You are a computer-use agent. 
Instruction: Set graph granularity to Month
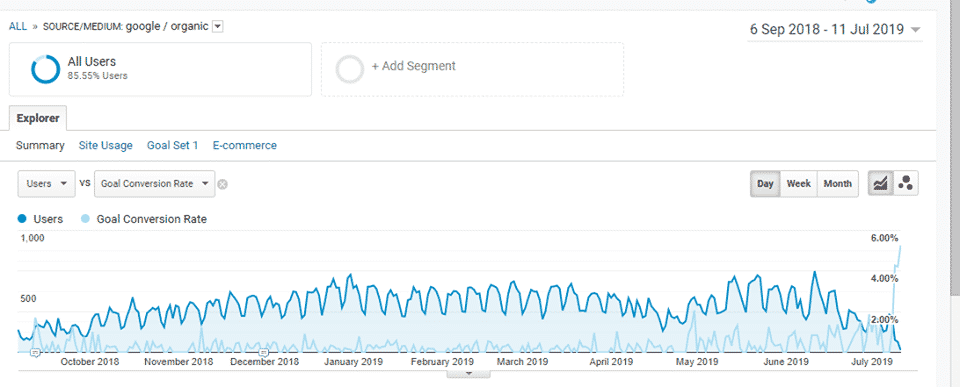coord(838,184)
